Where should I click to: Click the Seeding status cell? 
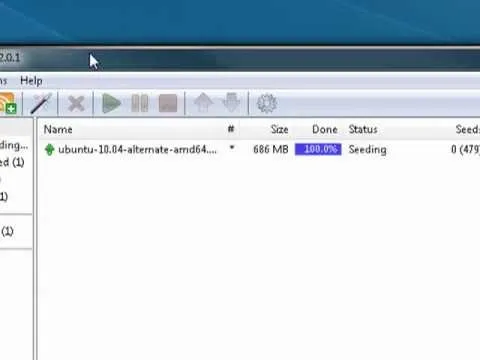368,150
